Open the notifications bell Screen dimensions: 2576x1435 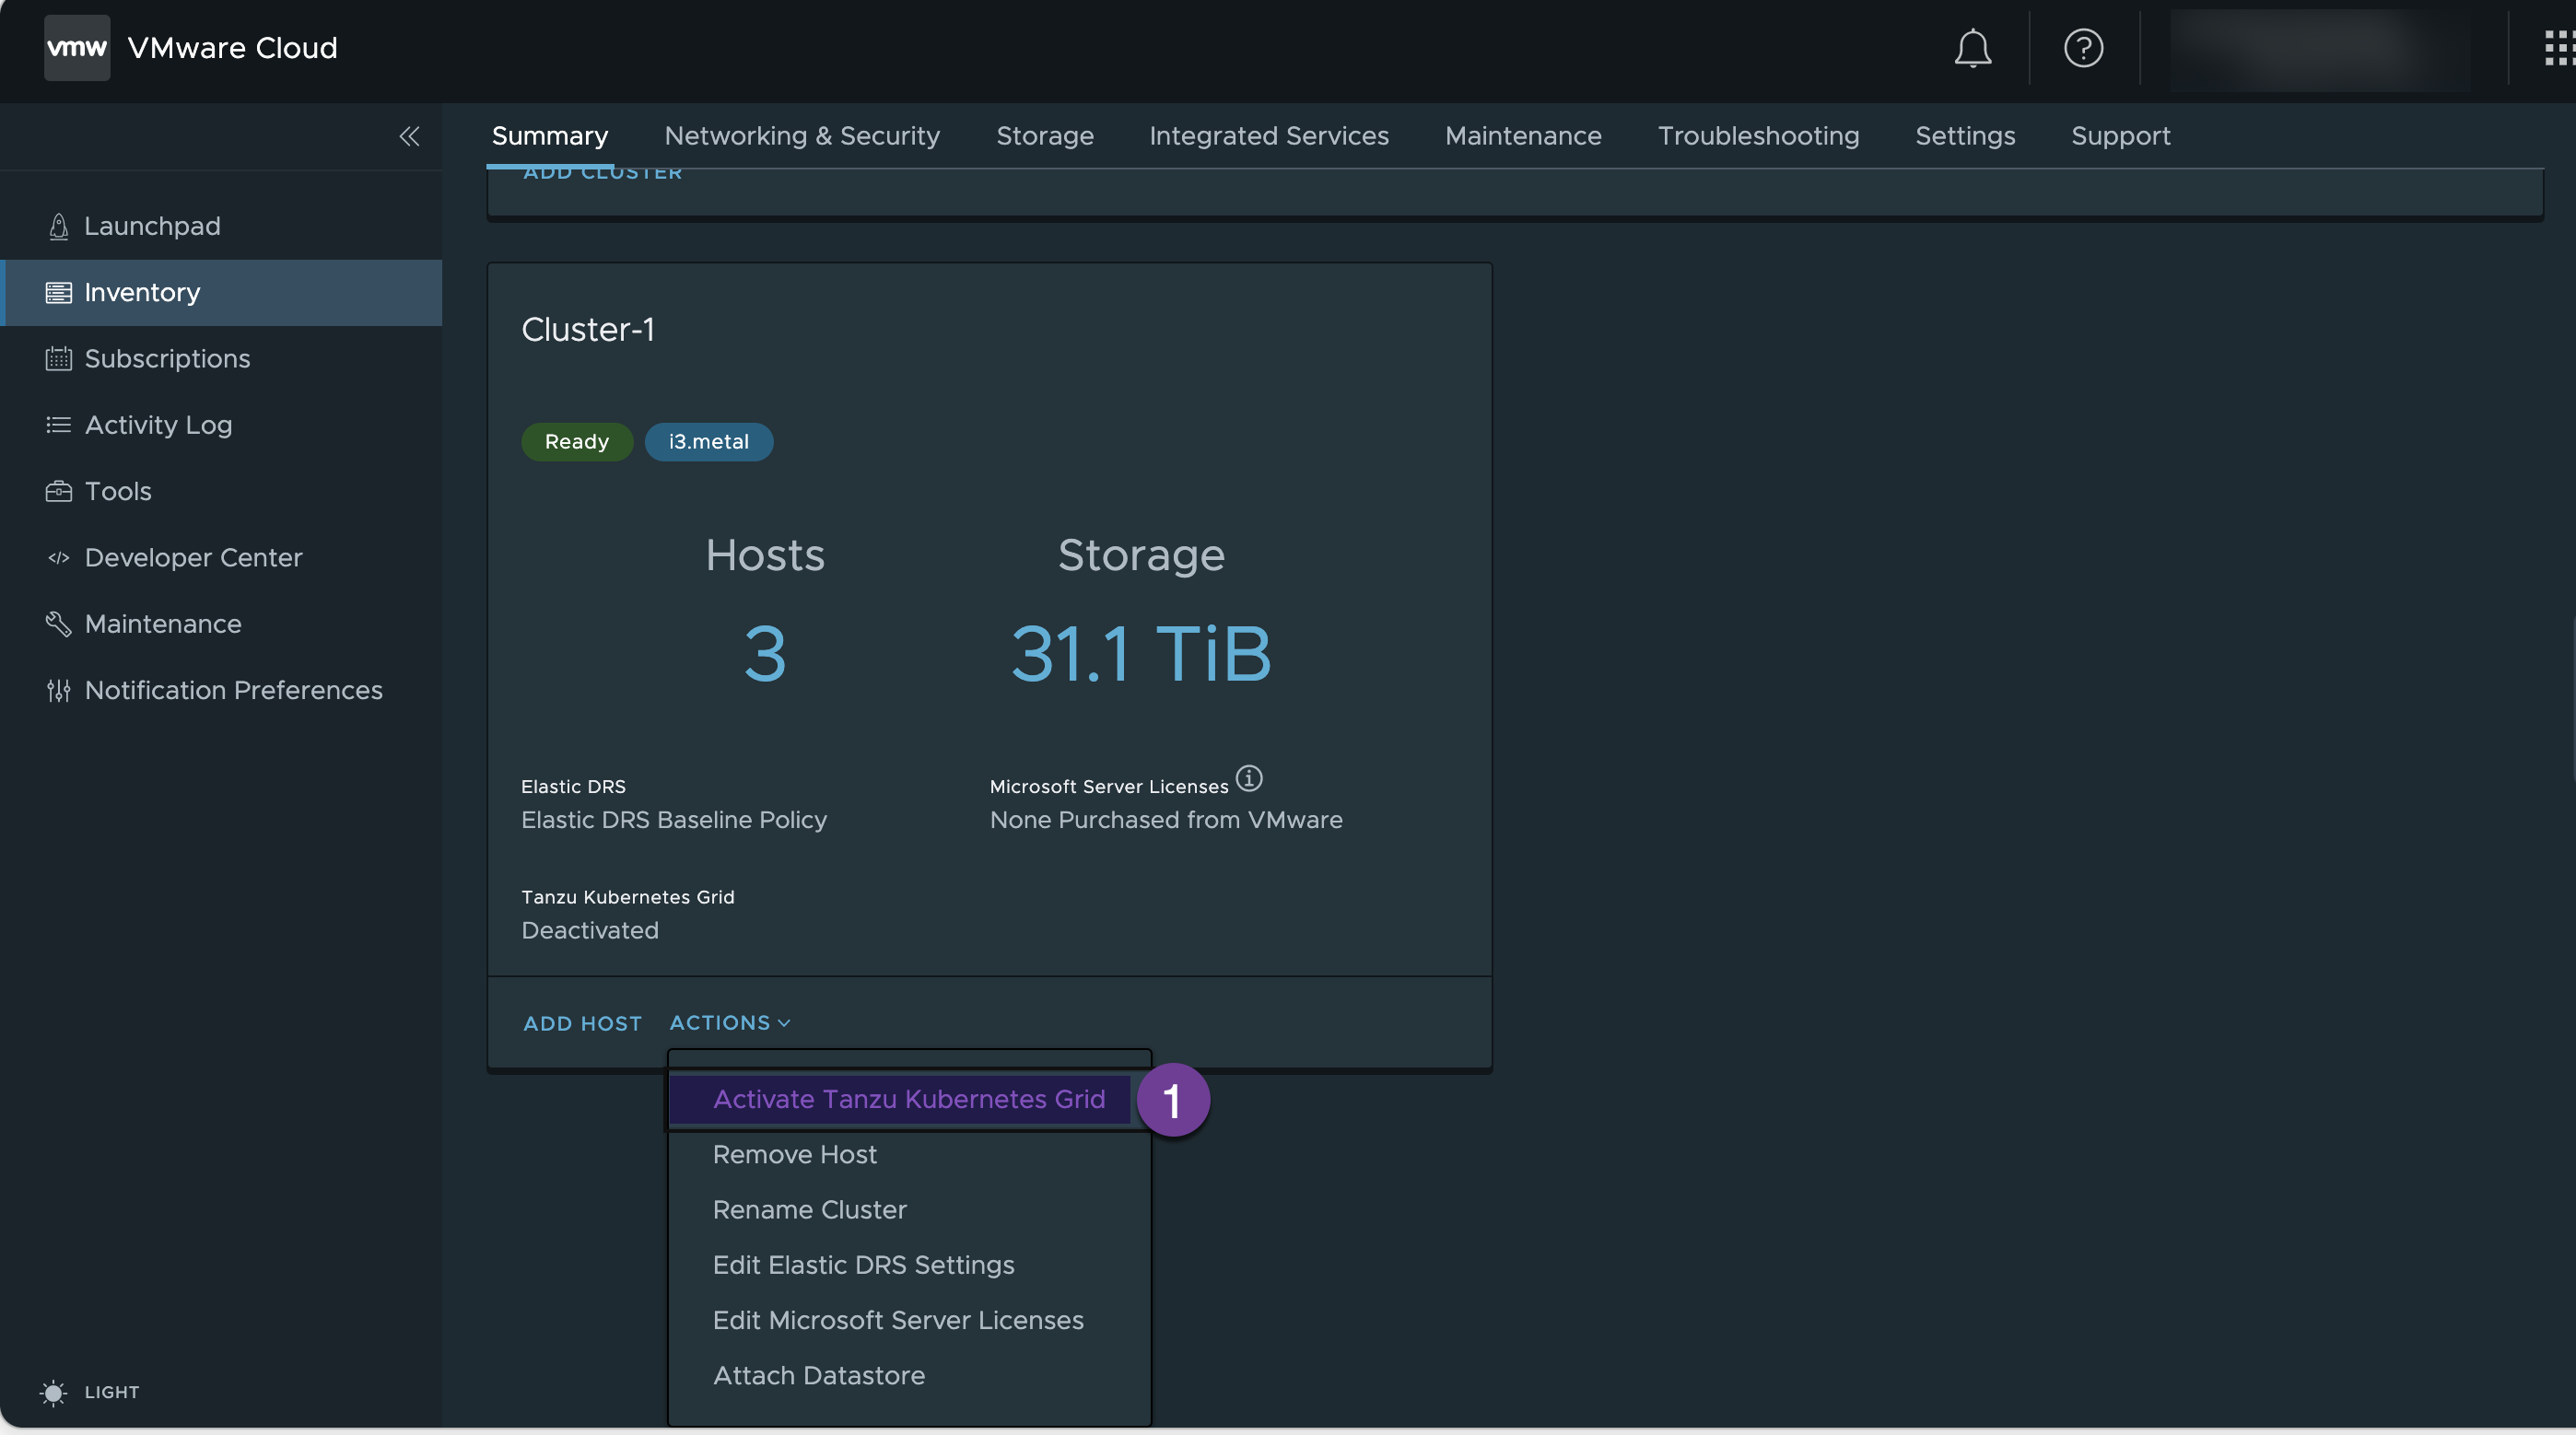[x=1972, y=48]
